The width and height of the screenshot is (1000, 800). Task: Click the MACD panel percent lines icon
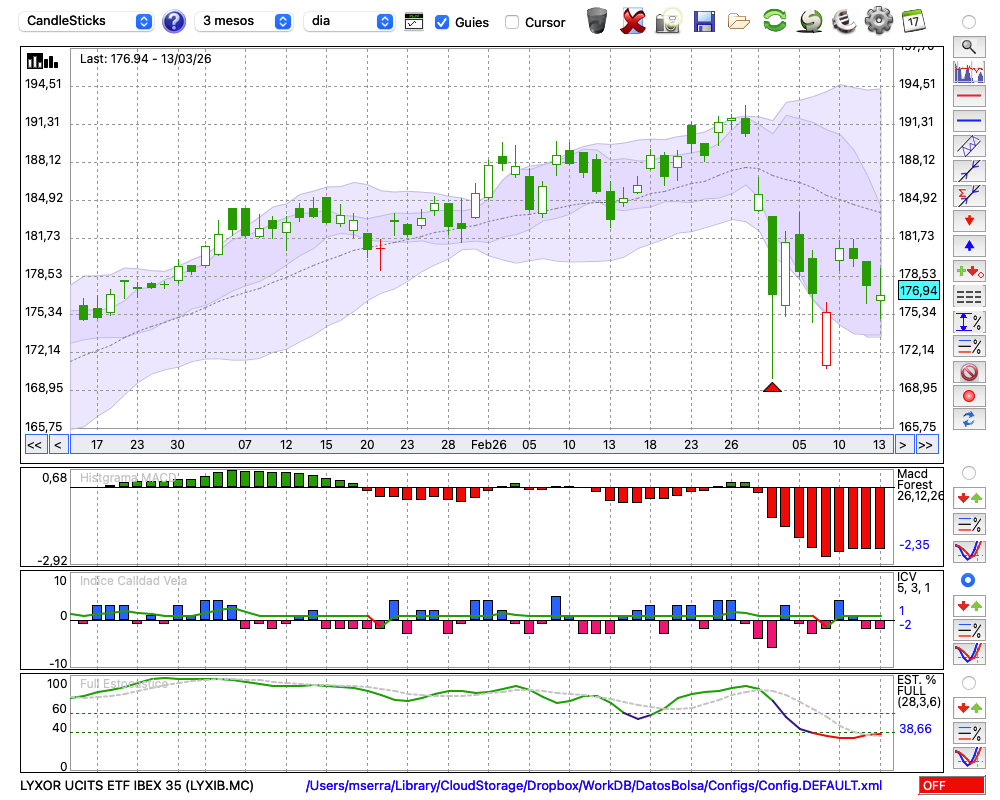(x=969, y=524)
